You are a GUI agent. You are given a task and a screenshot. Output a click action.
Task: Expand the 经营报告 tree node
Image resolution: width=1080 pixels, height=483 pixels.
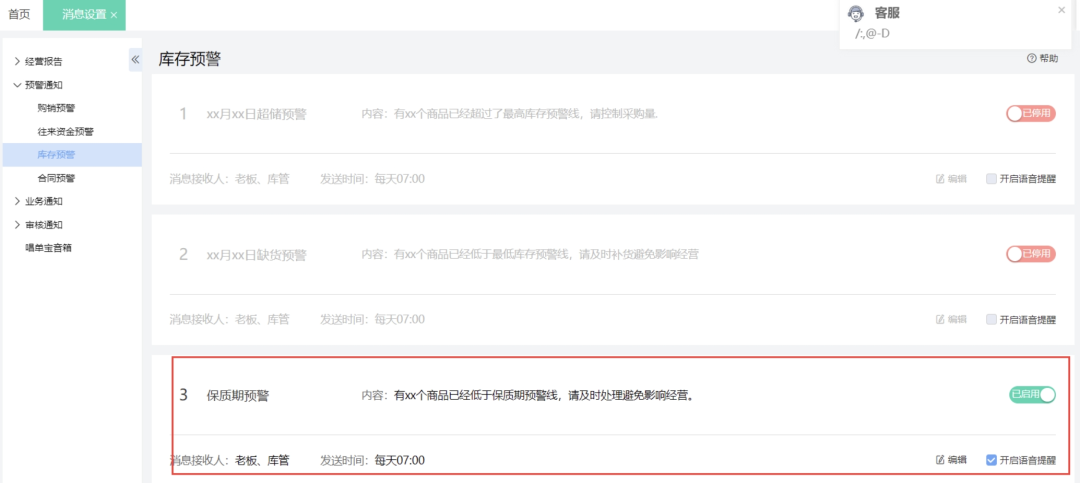tap(17, 62)
